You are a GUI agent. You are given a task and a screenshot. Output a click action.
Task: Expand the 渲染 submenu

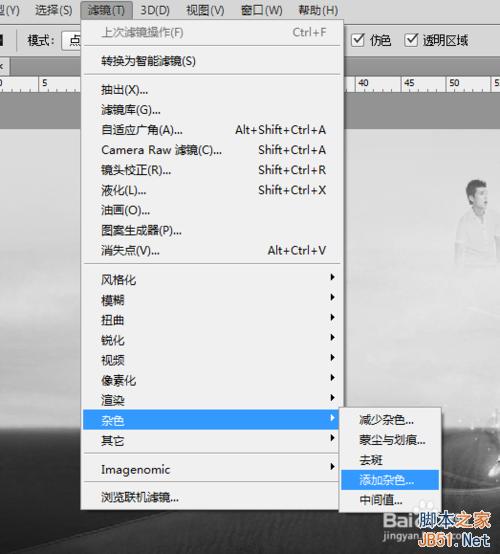[x=212, y=400]
